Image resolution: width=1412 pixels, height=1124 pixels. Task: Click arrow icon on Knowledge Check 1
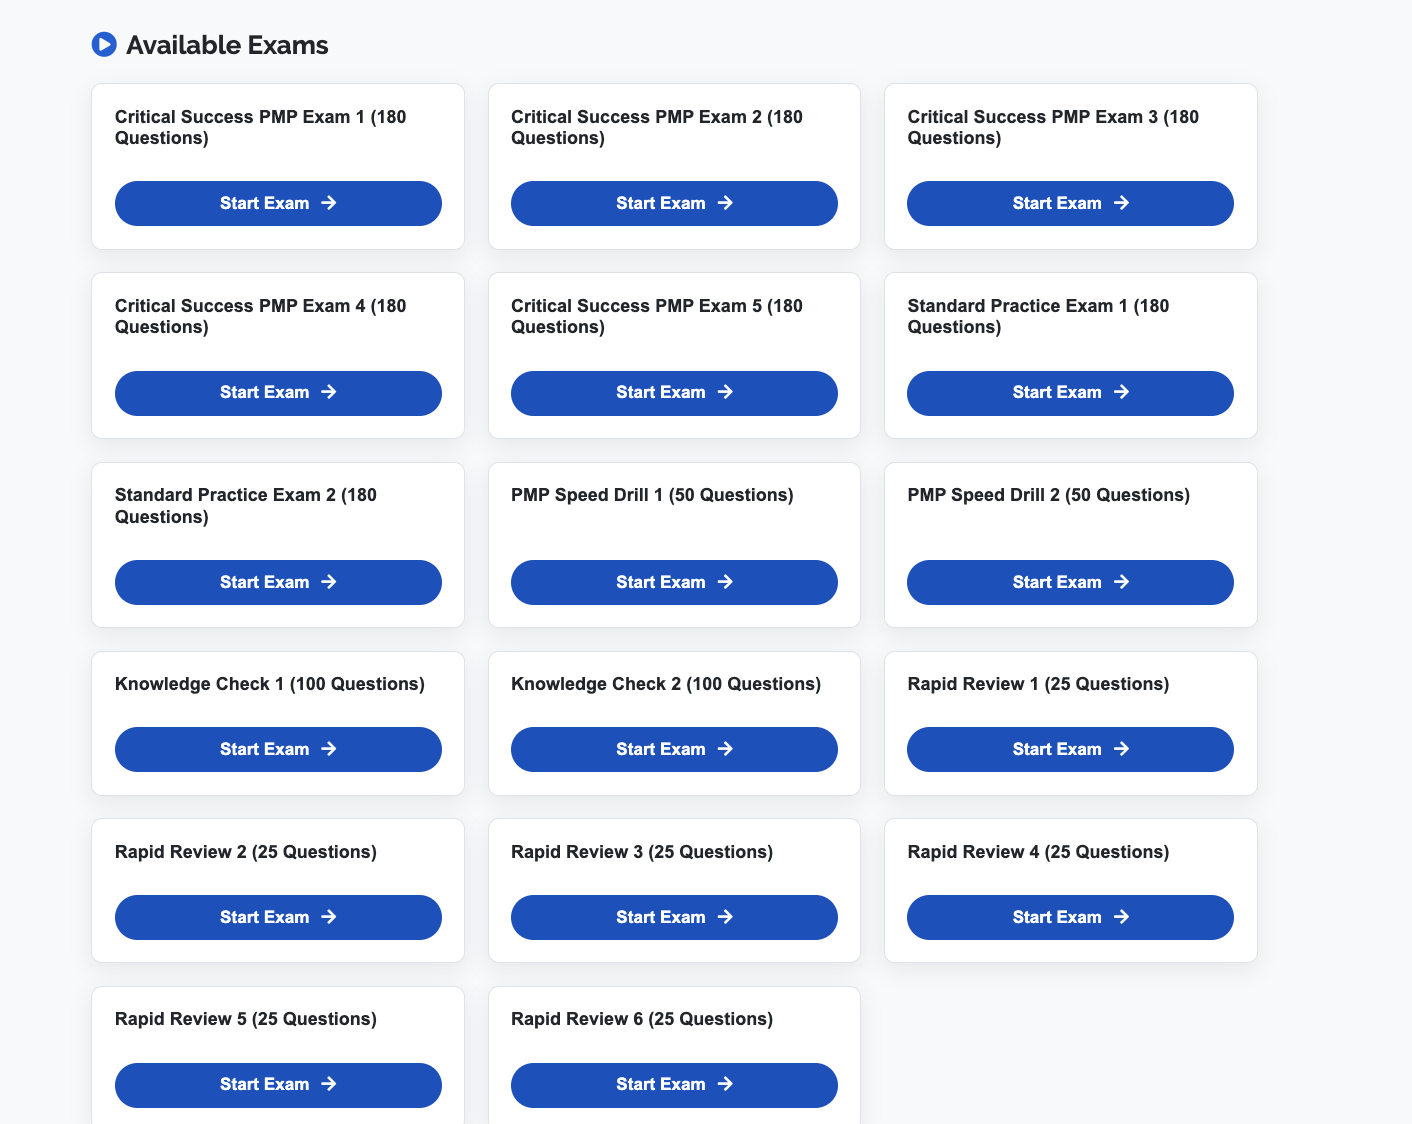click(x=329, y=749)
